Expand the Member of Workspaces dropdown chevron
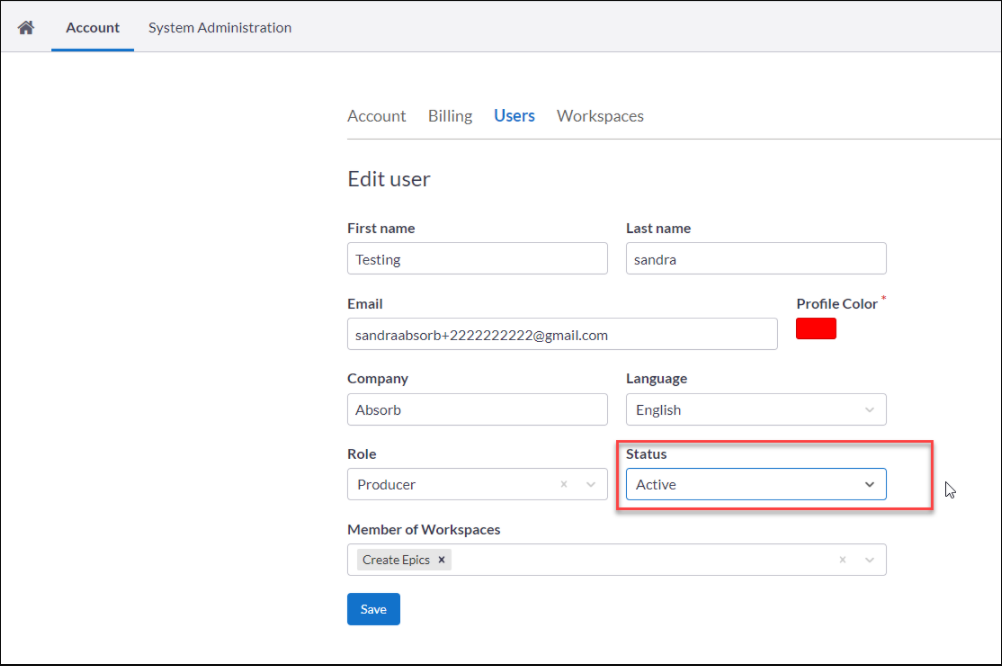The height and width of the screenshot is (666, 1002). point(869,560)
